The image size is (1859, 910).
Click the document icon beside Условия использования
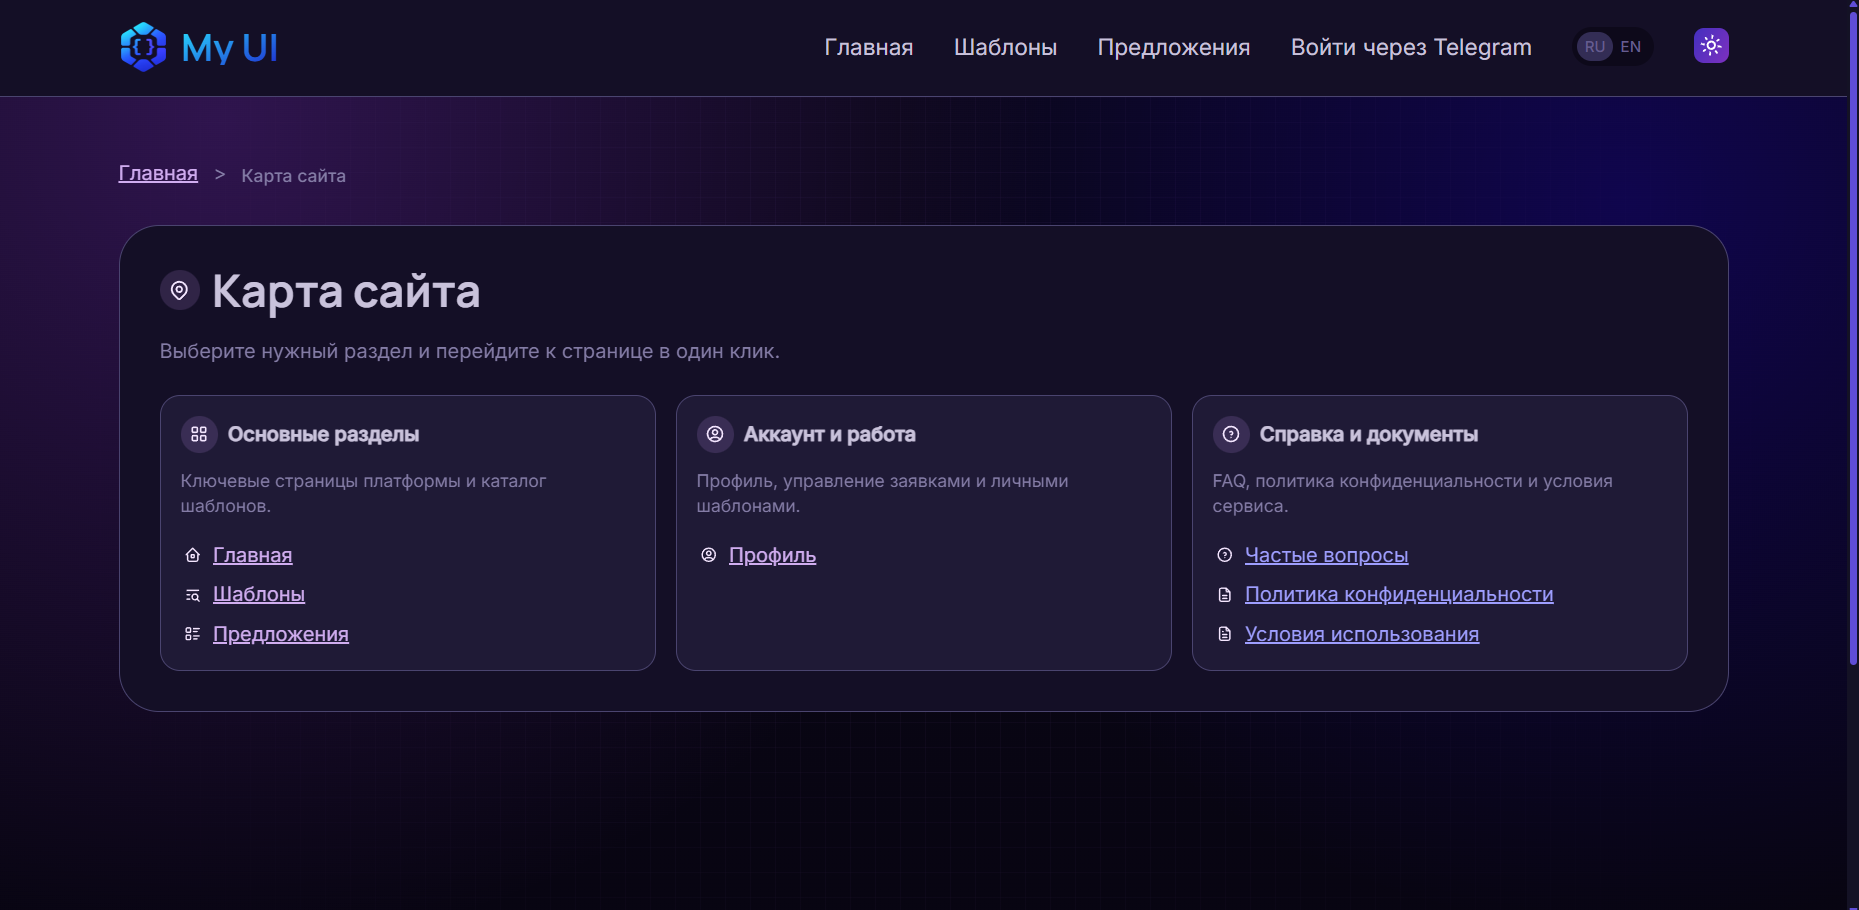click(1225, 634)
